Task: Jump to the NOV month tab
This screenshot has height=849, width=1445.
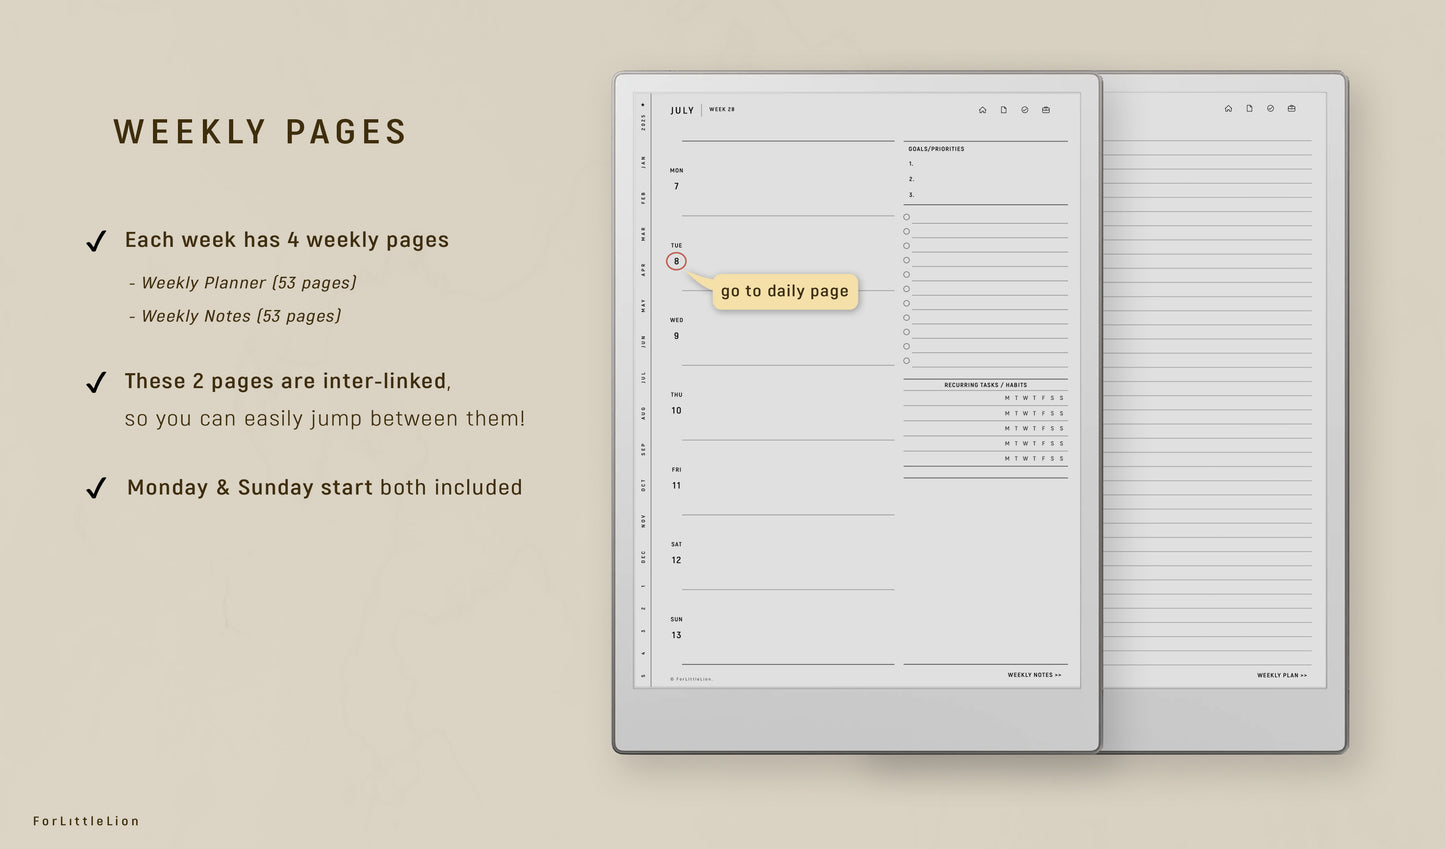Action: tap(643, 520)
